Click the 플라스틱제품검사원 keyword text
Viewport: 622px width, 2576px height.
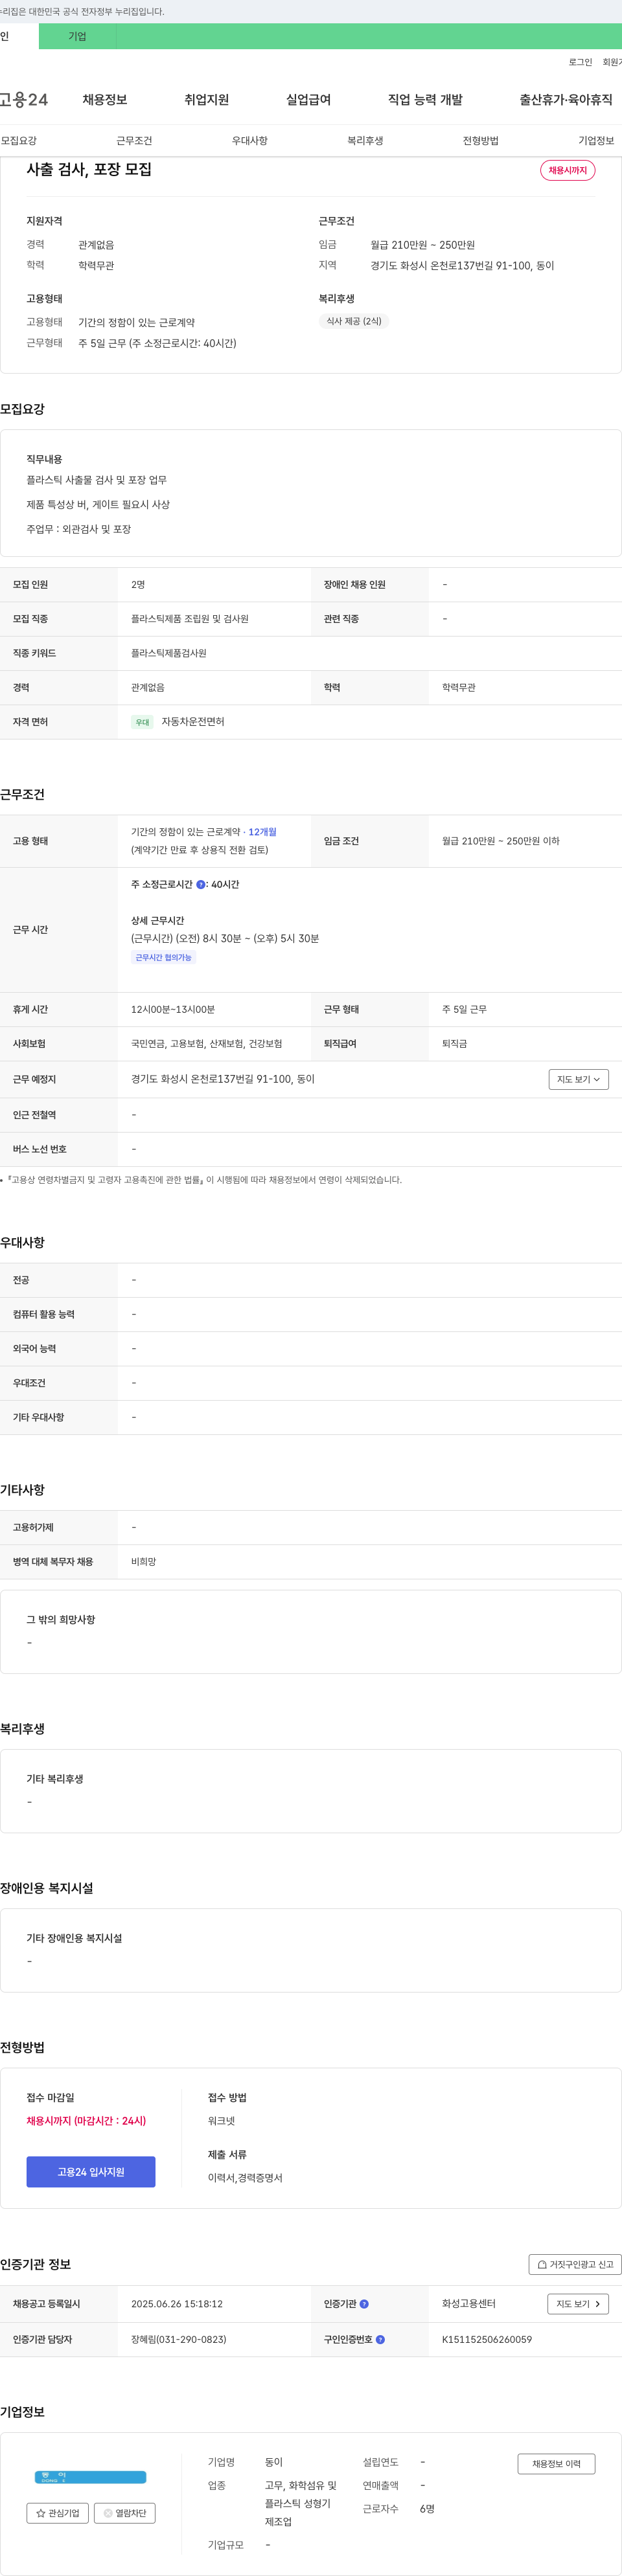pos(169,653)
